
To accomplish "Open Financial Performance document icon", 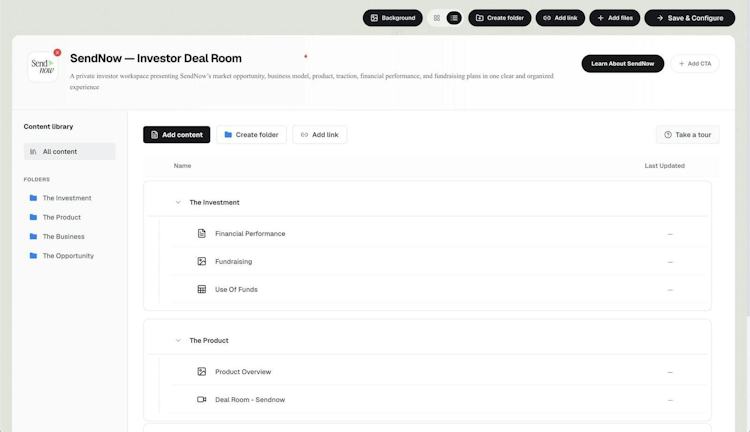I will click(x=202, y=233).
